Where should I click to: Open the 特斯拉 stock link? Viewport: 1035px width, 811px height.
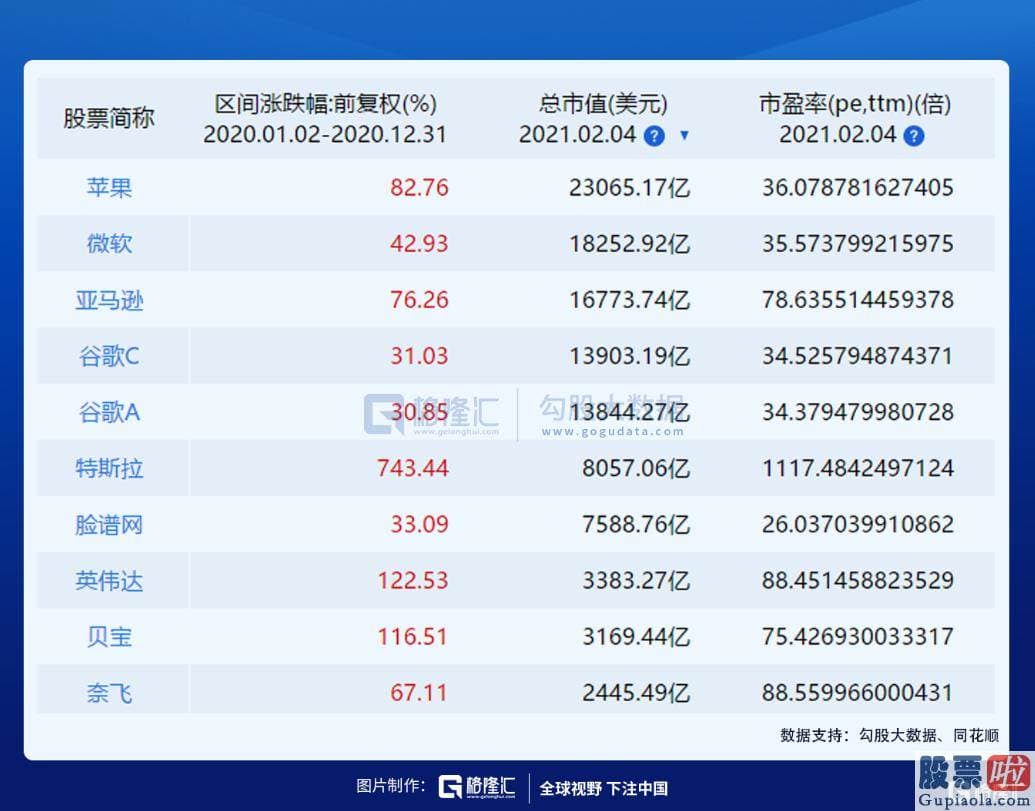[x=109, y=469]
